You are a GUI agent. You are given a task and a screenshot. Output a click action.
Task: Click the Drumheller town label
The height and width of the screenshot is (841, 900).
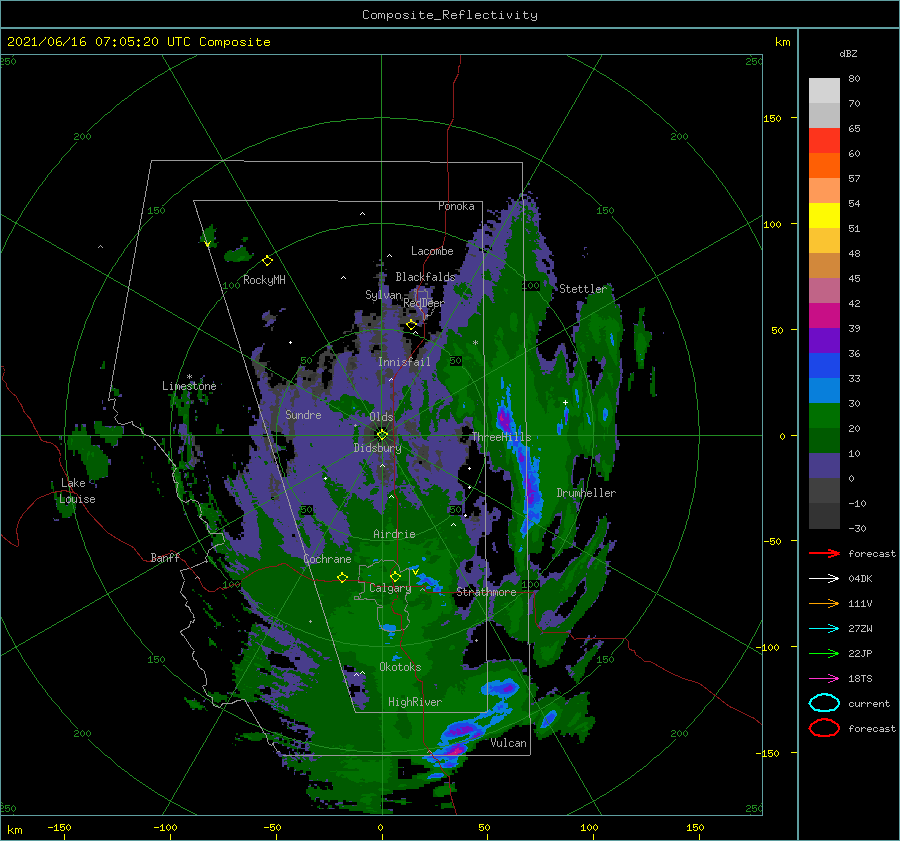[x=586, y=493]
